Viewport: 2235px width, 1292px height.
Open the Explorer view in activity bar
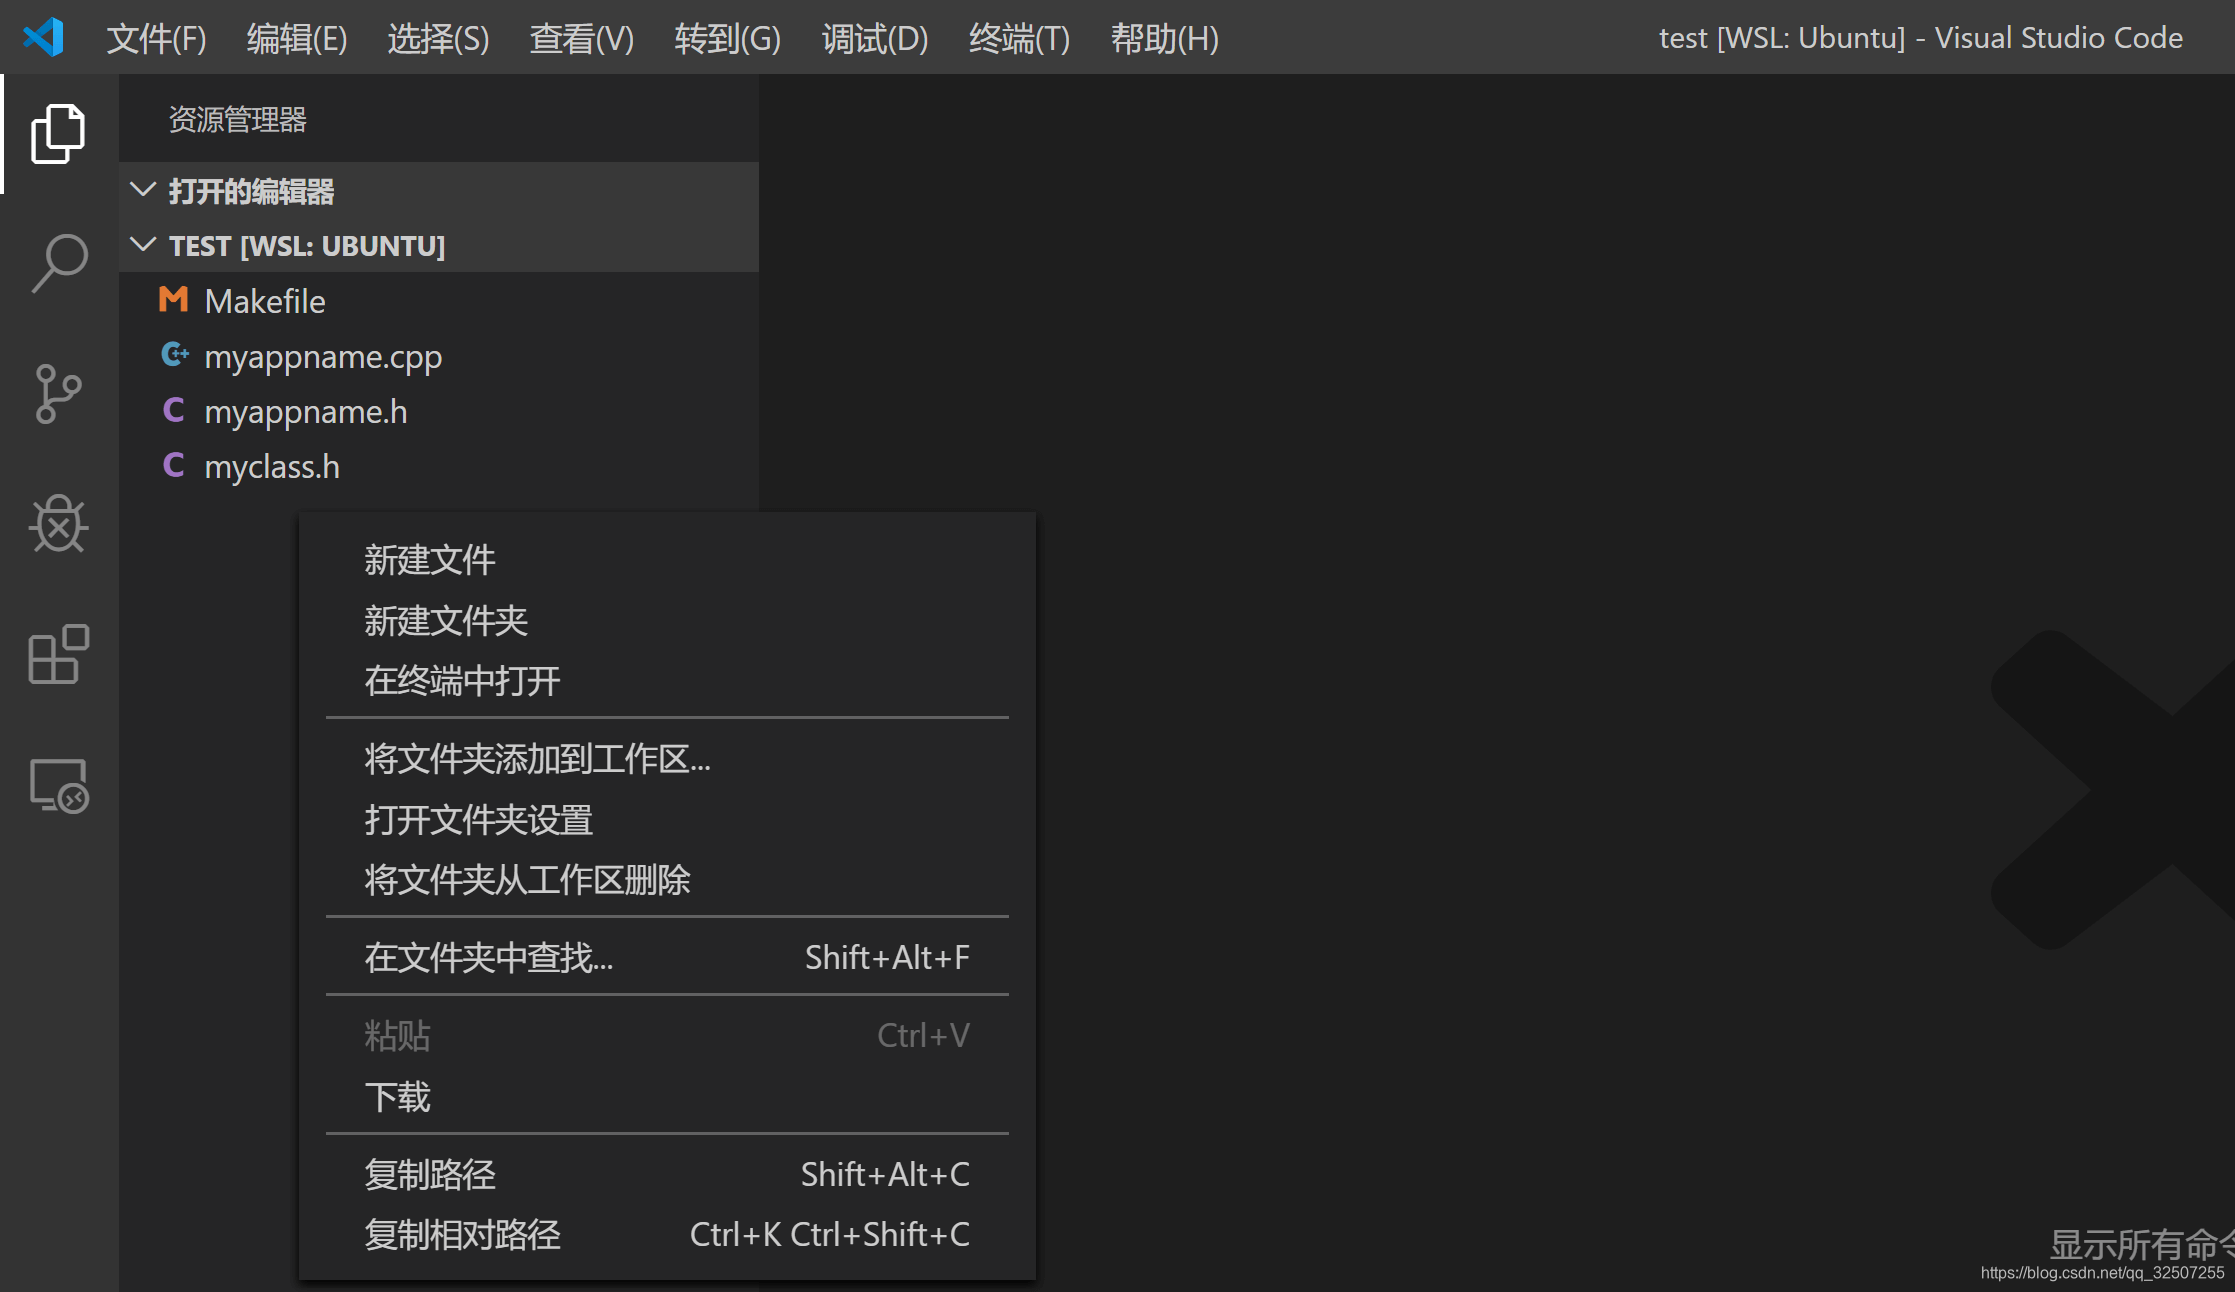(58, 133)
